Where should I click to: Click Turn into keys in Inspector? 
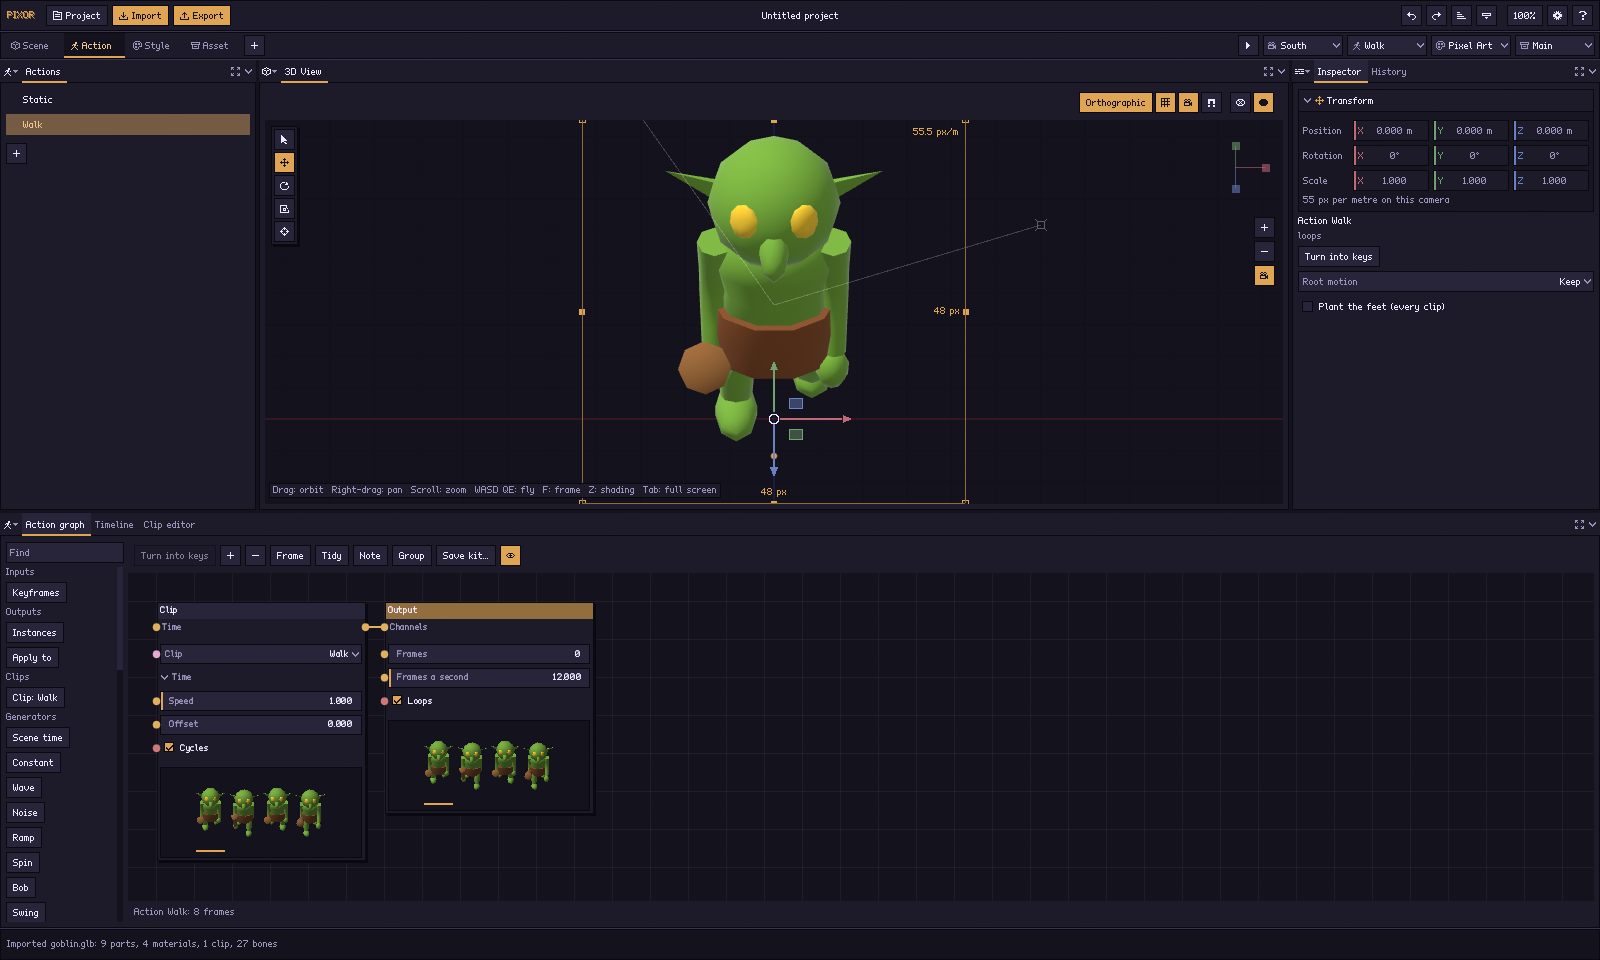1338,257
